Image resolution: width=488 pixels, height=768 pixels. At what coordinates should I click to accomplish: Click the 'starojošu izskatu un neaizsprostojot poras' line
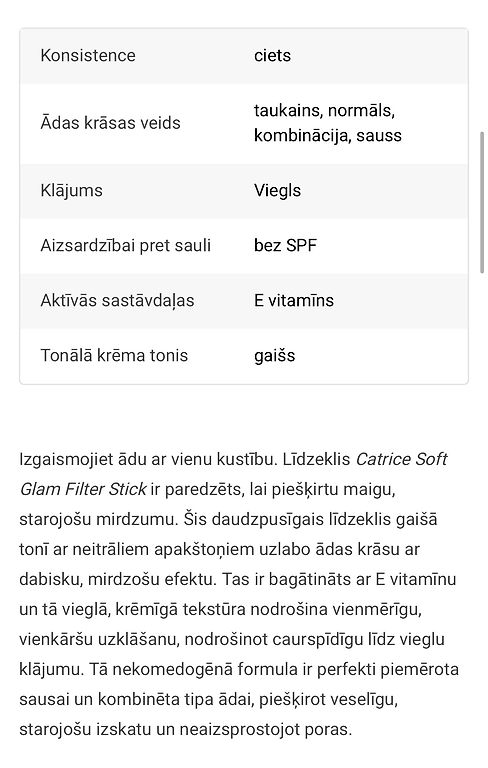coord(186,730)
